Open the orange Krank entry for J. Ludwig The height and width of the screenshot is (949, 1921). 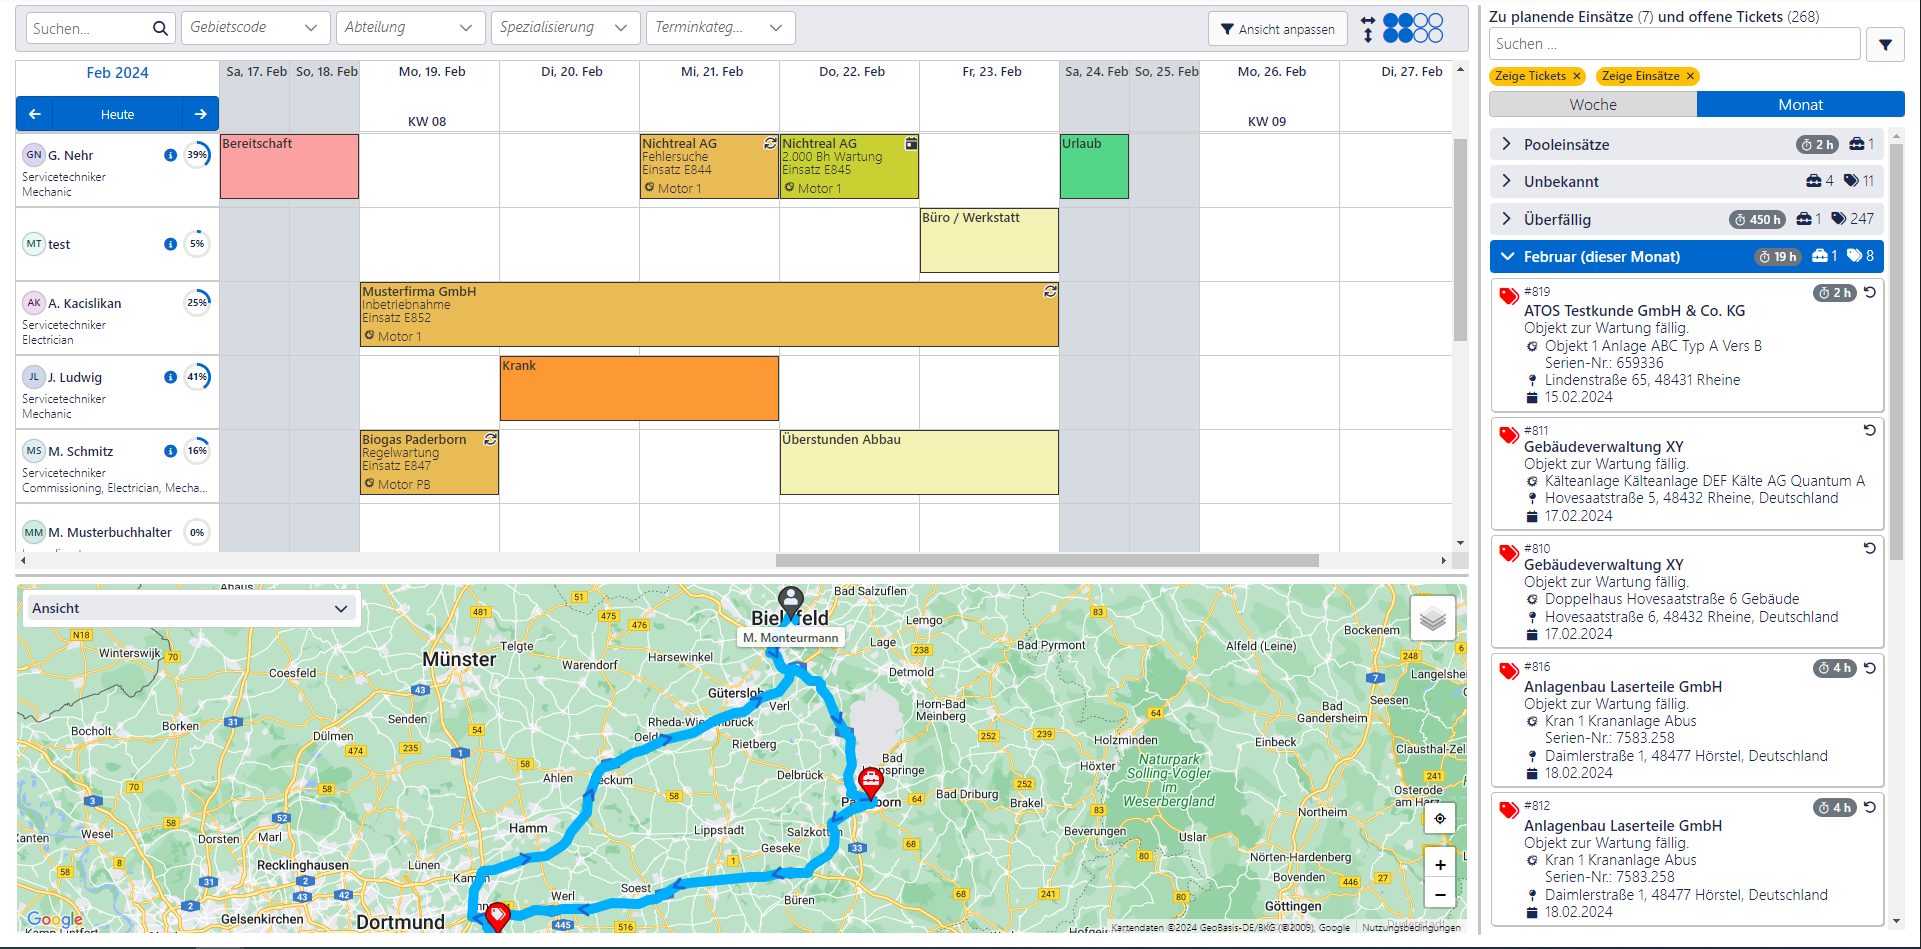click(x=639, y=389)
